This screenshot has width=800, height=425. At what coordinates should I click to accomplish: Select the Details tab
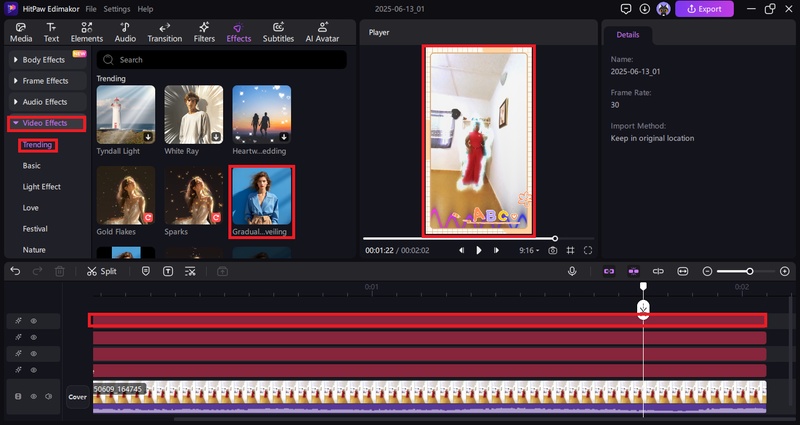pos(628,35)
